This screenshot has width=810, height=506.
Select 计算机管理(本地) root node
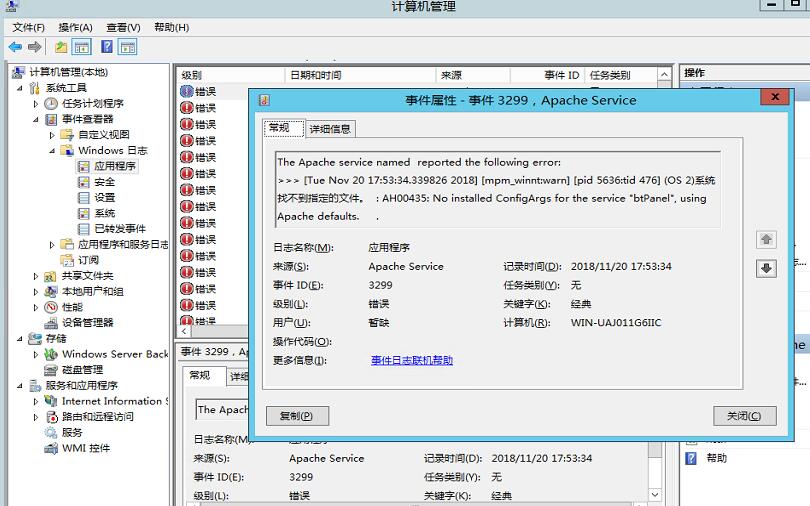point(69,72)
